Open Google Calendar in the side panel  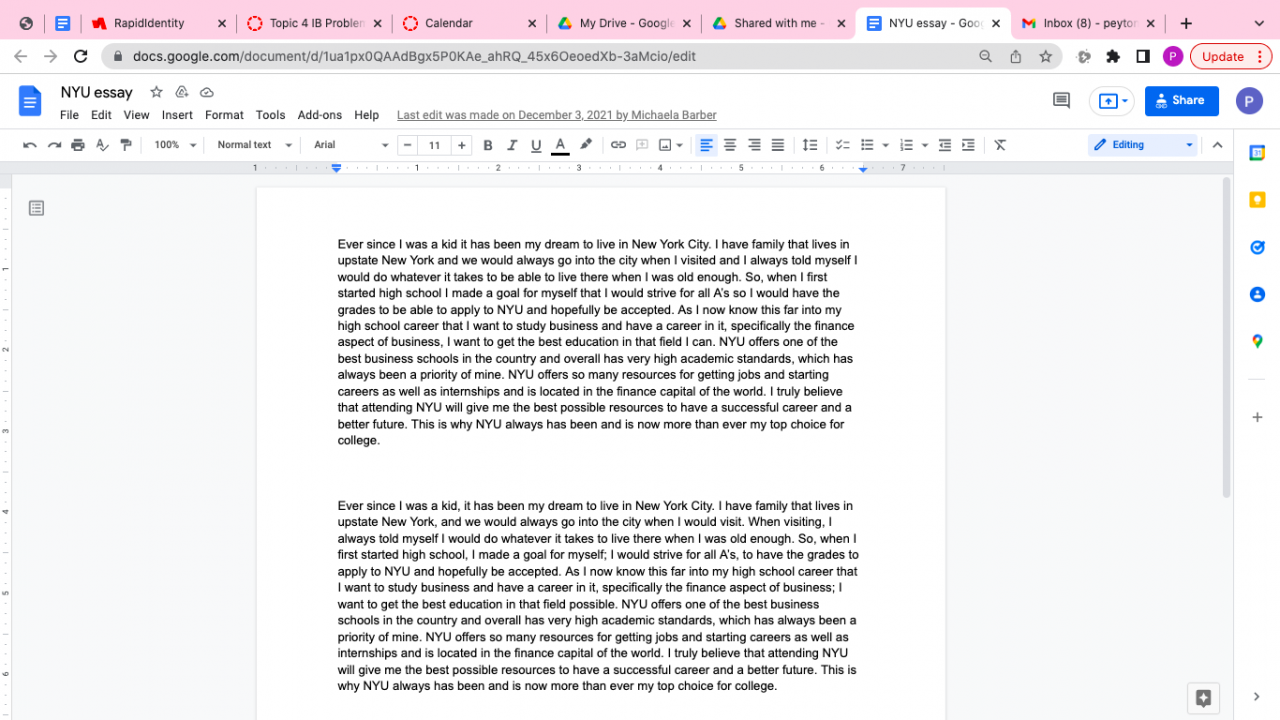coord(1257,153)
